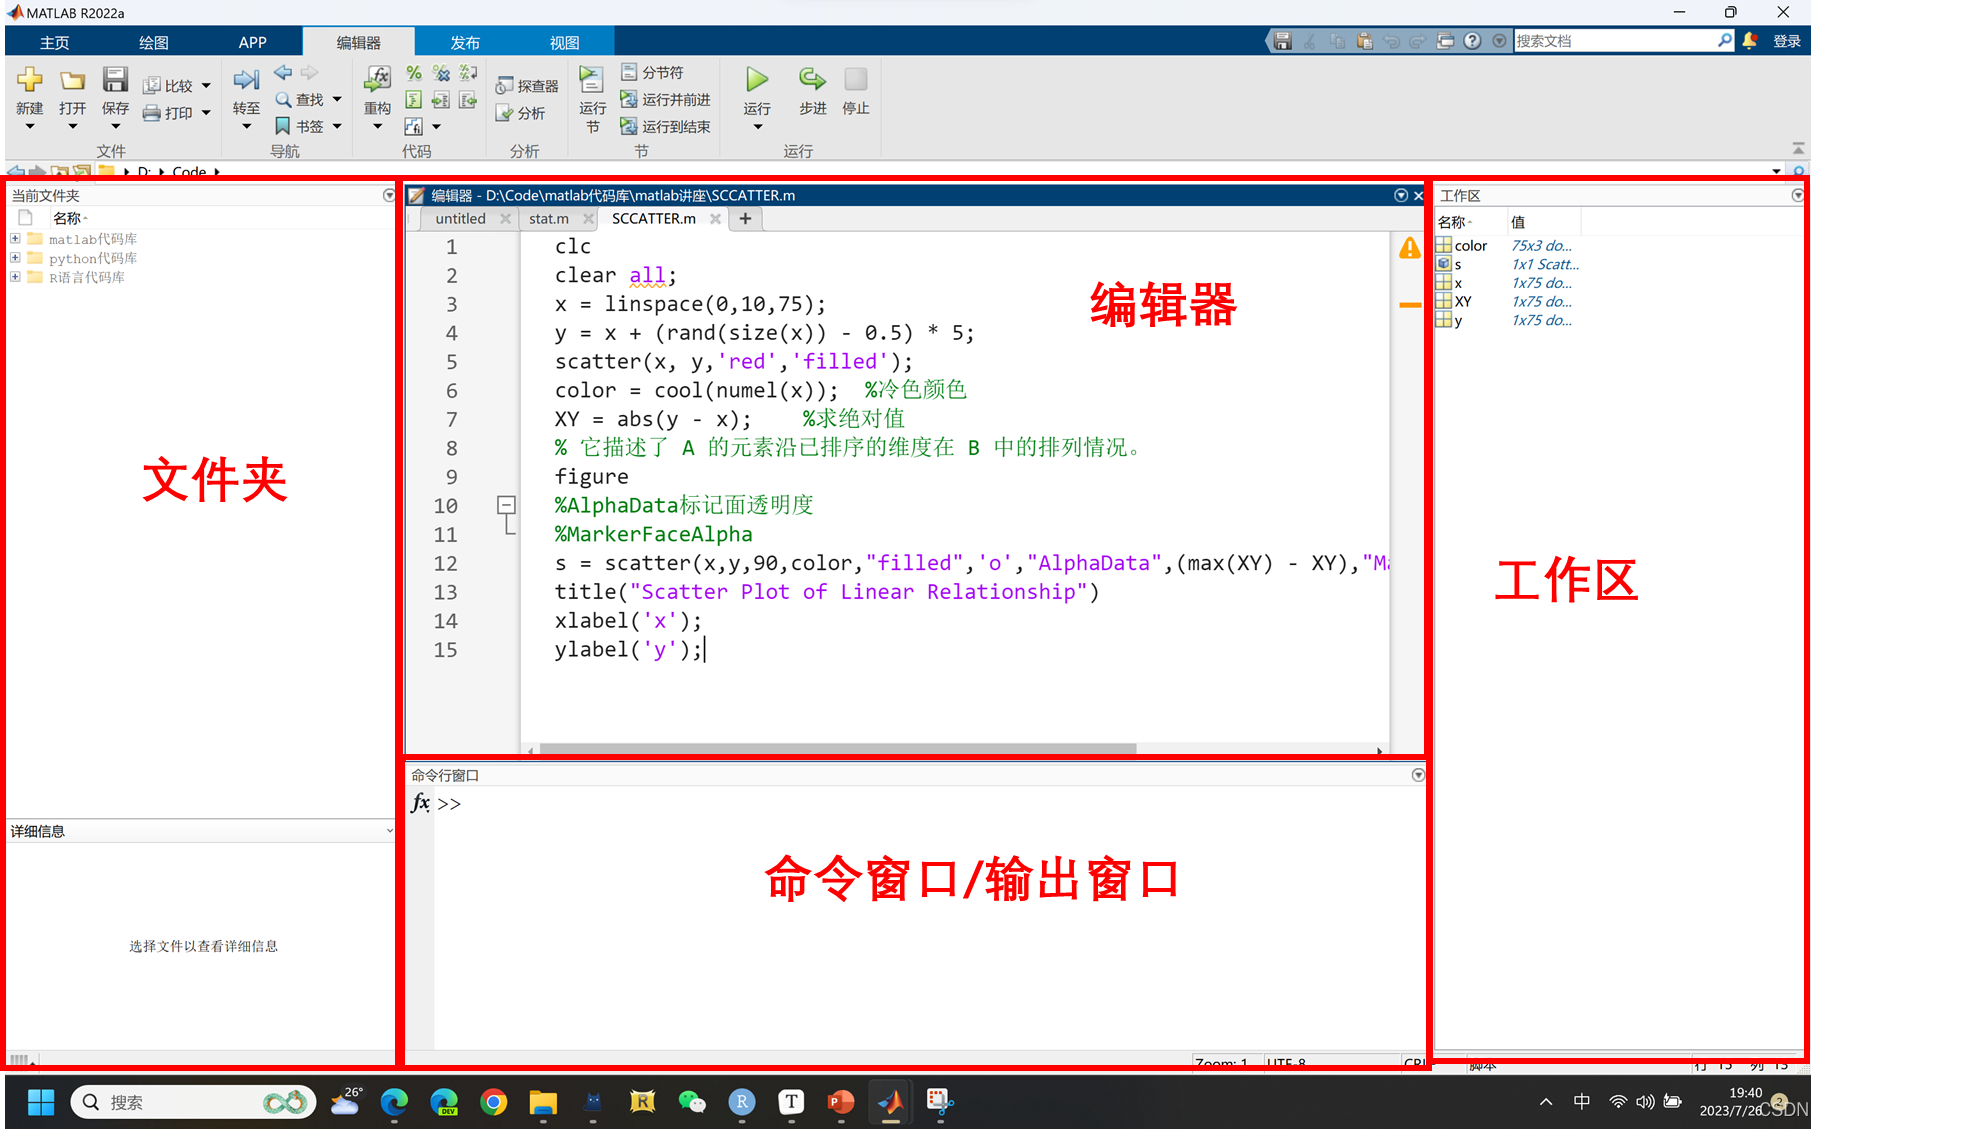Screen dimensions: 1966x1129
Task: Click the Stop (停止) icon
Action: [856, 79]
